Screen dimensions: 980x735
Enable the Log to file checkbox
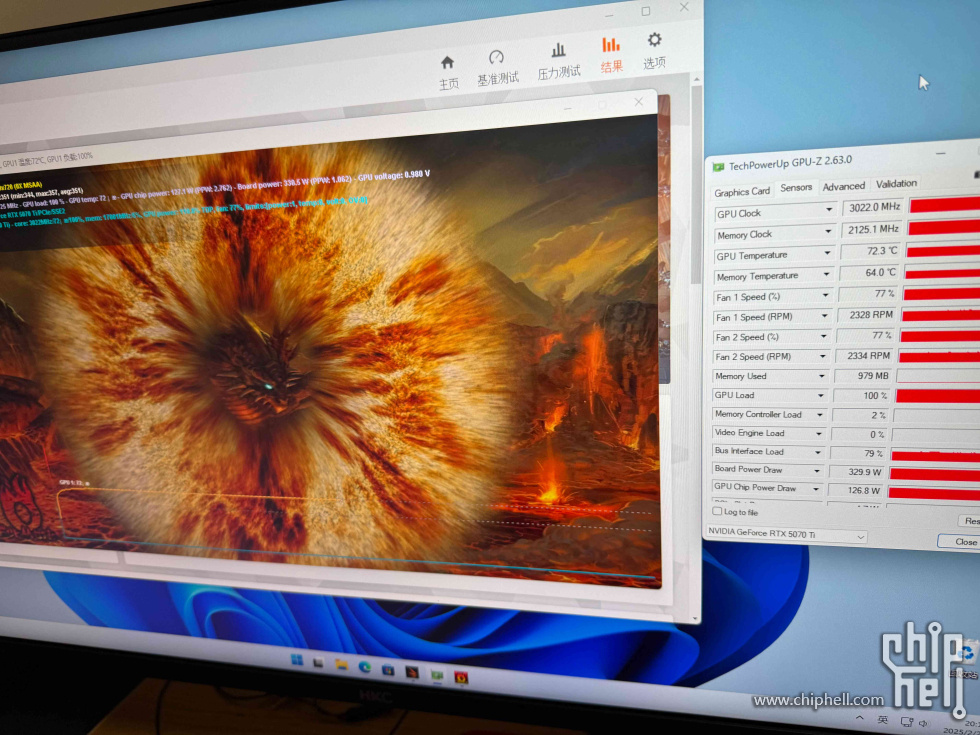717,511
